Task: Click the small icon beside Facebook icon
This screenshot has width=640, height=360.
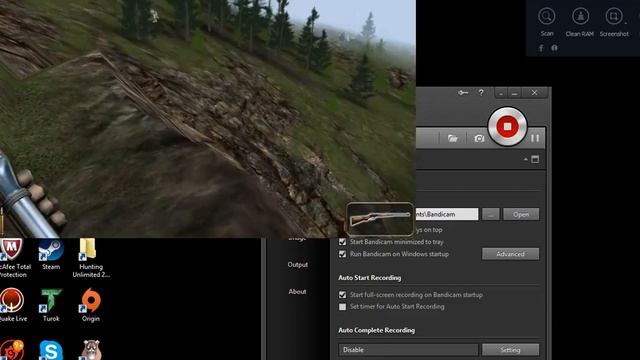Action: click(x=554, y=48)
